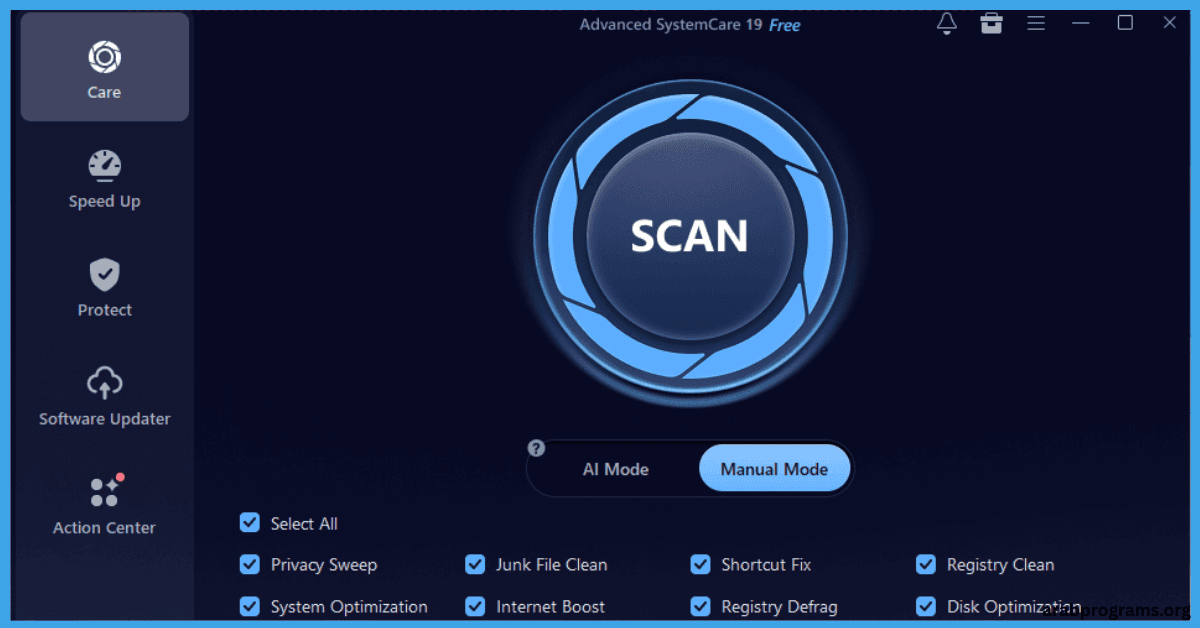Screen dimensions: 1200x628
Task: Uncheck the System Optimization checkbox
Action: point(250,606)
